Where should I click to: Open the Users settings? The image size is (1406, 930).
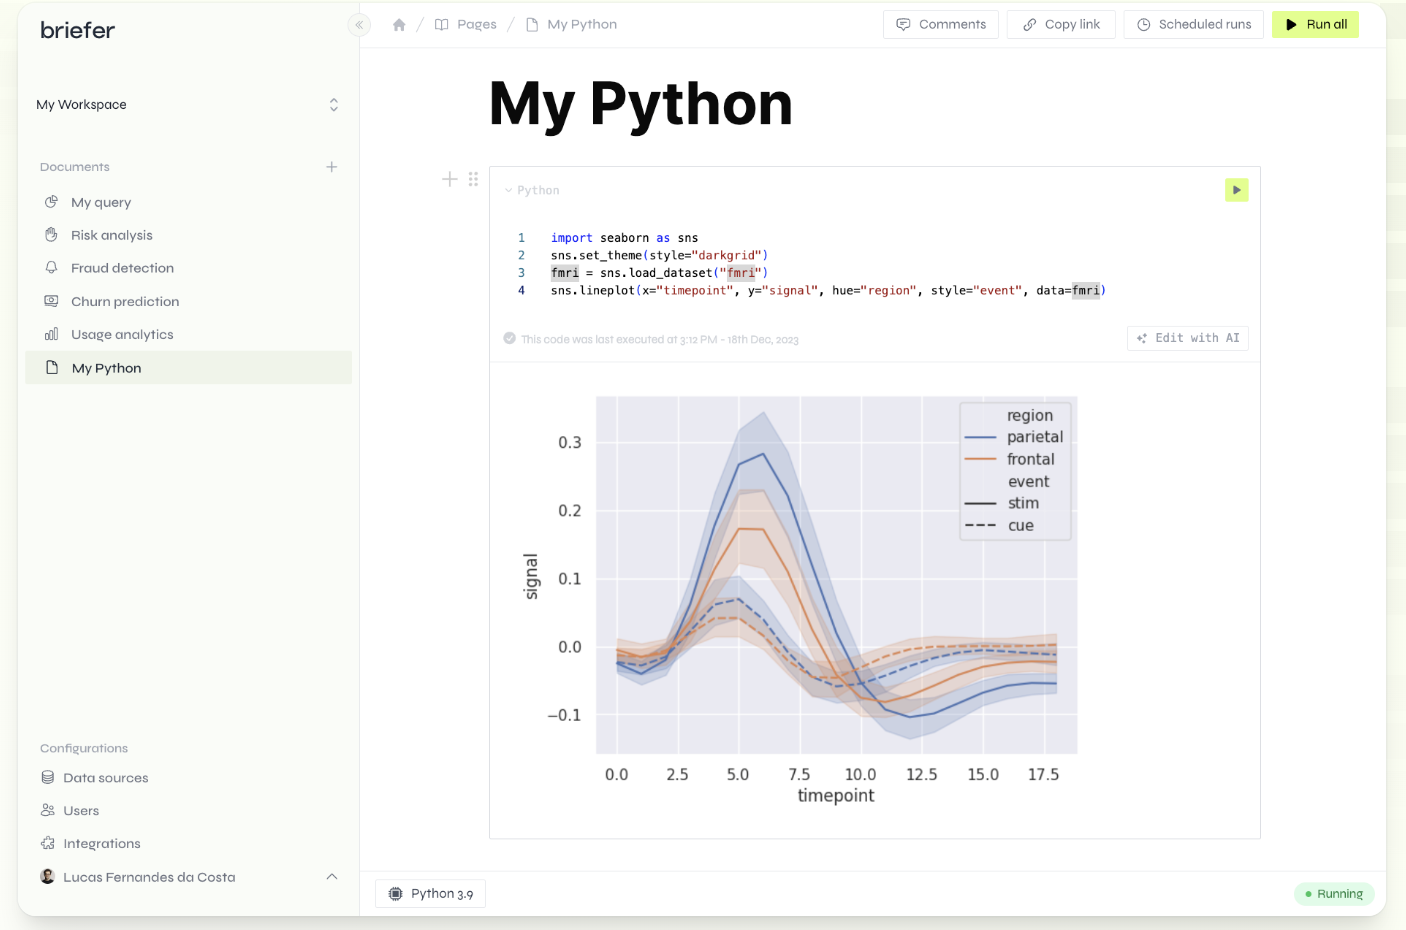point(81,810)
